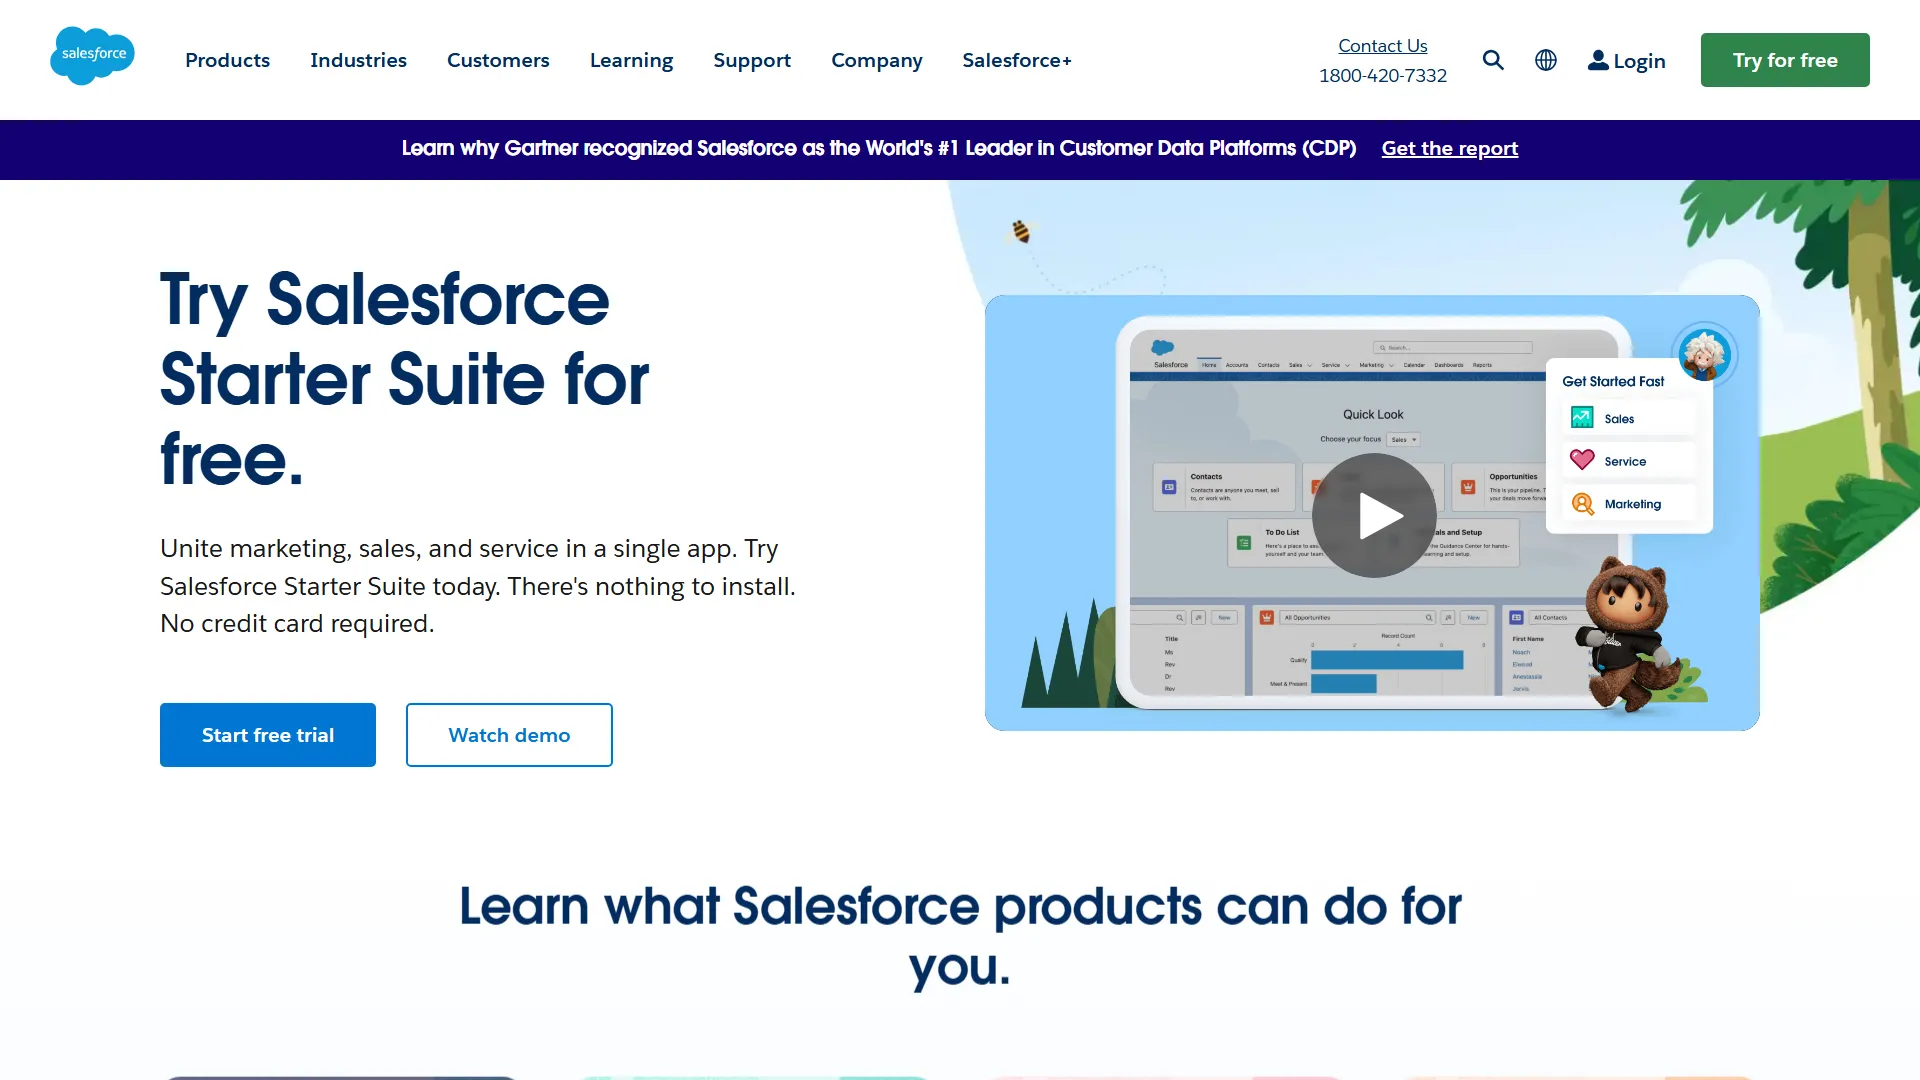Play the Starter Suite demo video
The image size is (1920, 1080).
1374,516
